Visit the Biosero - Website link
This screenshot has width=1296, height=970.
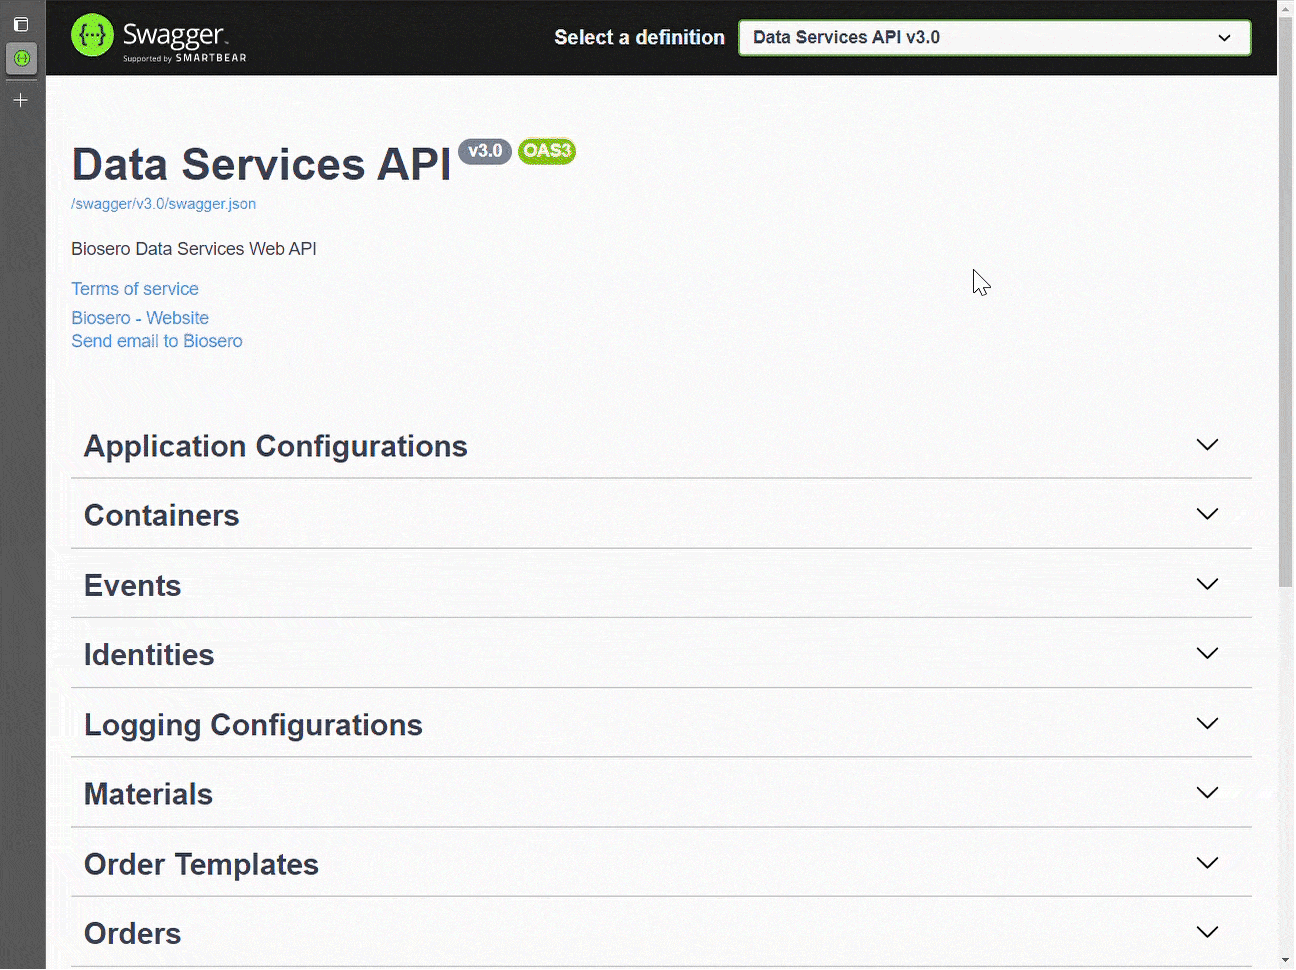pyautogui.click(x=140, y=318)
